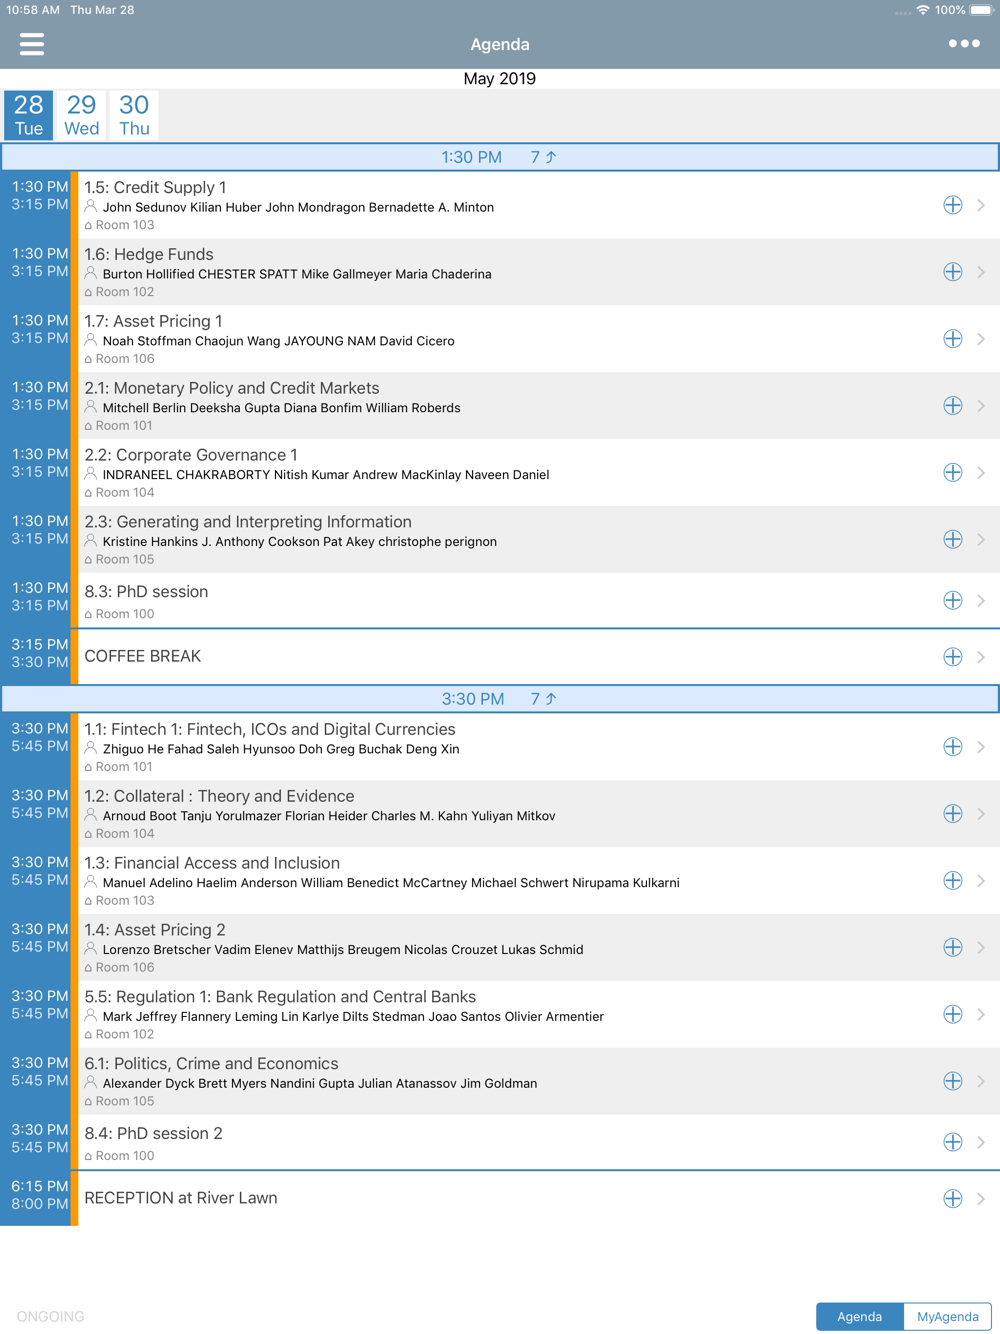The height and width of the screenshot is (1334, 1000).
Task: Open 1.3: Financial Access and Inclusion title
Action: [x=212, y=863]
